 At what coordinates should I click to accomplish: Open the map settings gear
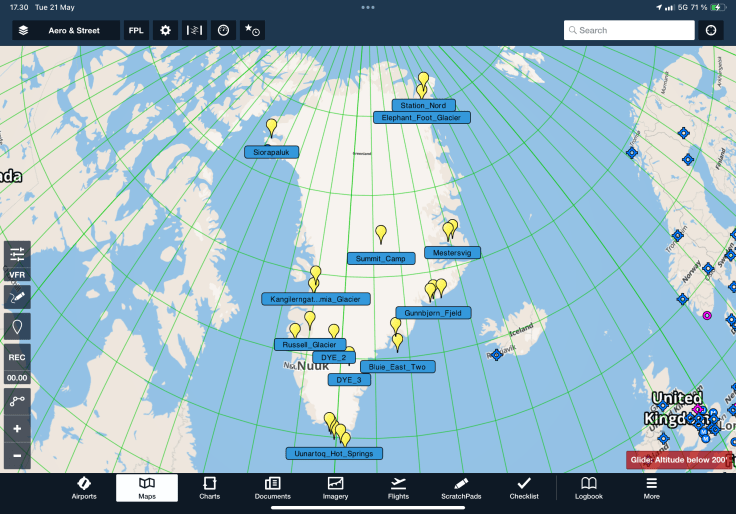click(166, 30)
